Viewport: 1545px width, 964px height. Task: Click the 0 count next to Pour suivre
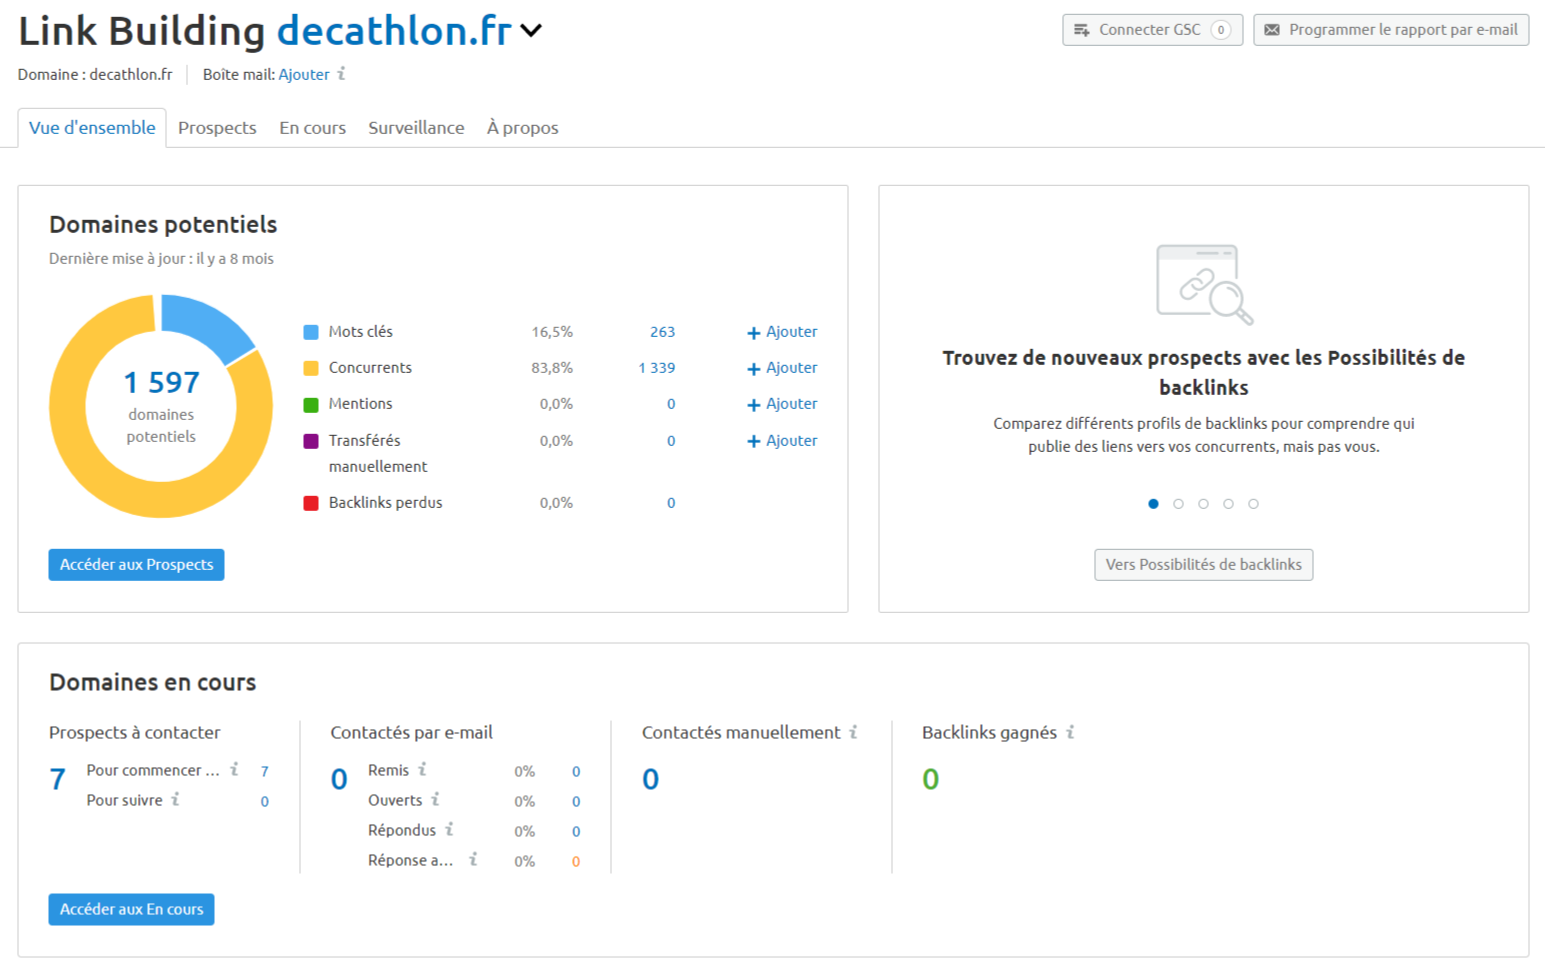click(264, 801)
